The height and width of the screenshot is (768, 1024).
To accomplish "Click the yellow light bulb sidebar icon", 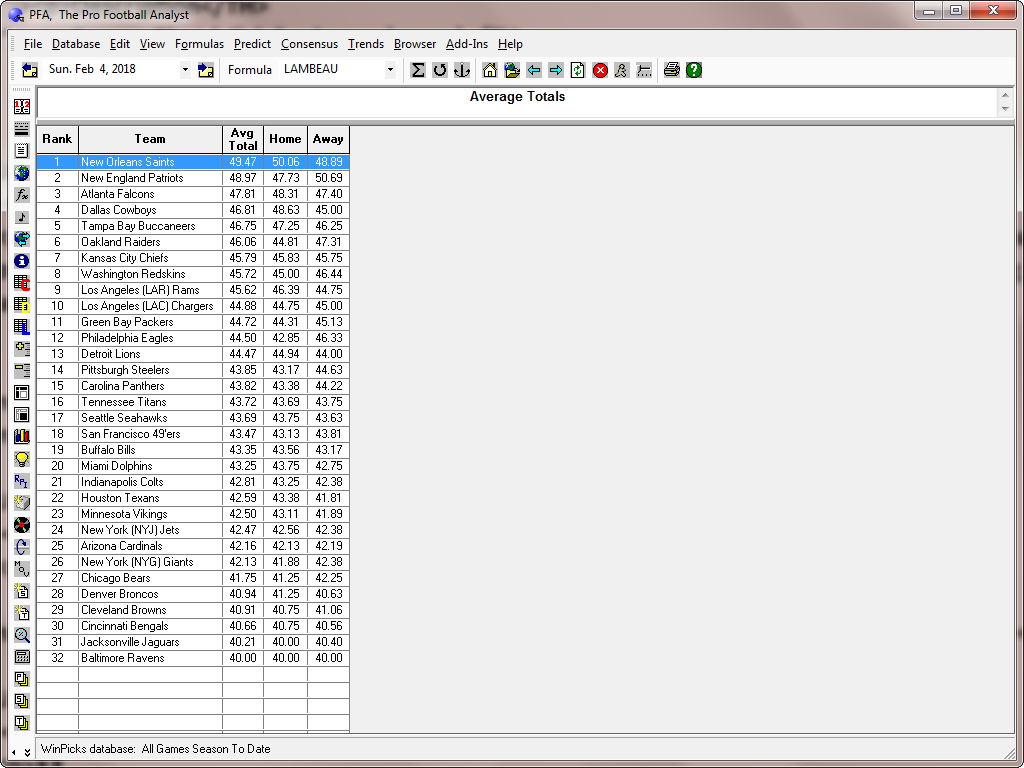I will [x=22, y=459].
